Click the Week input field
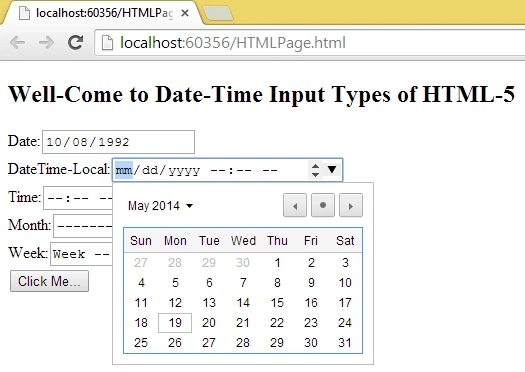525x372 pixels. pyautogui.click(x=81, y=254)
